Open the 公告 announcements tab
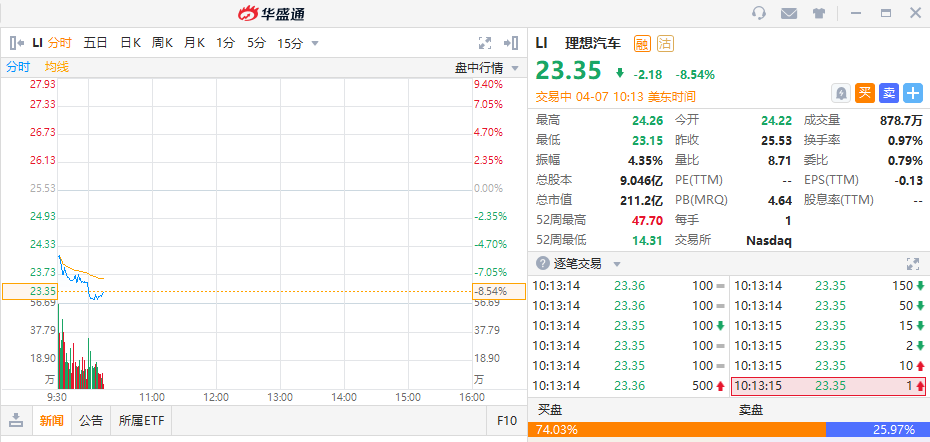This screenshot has width=930, height=442. pyautogui.click(x=91, y=421)
